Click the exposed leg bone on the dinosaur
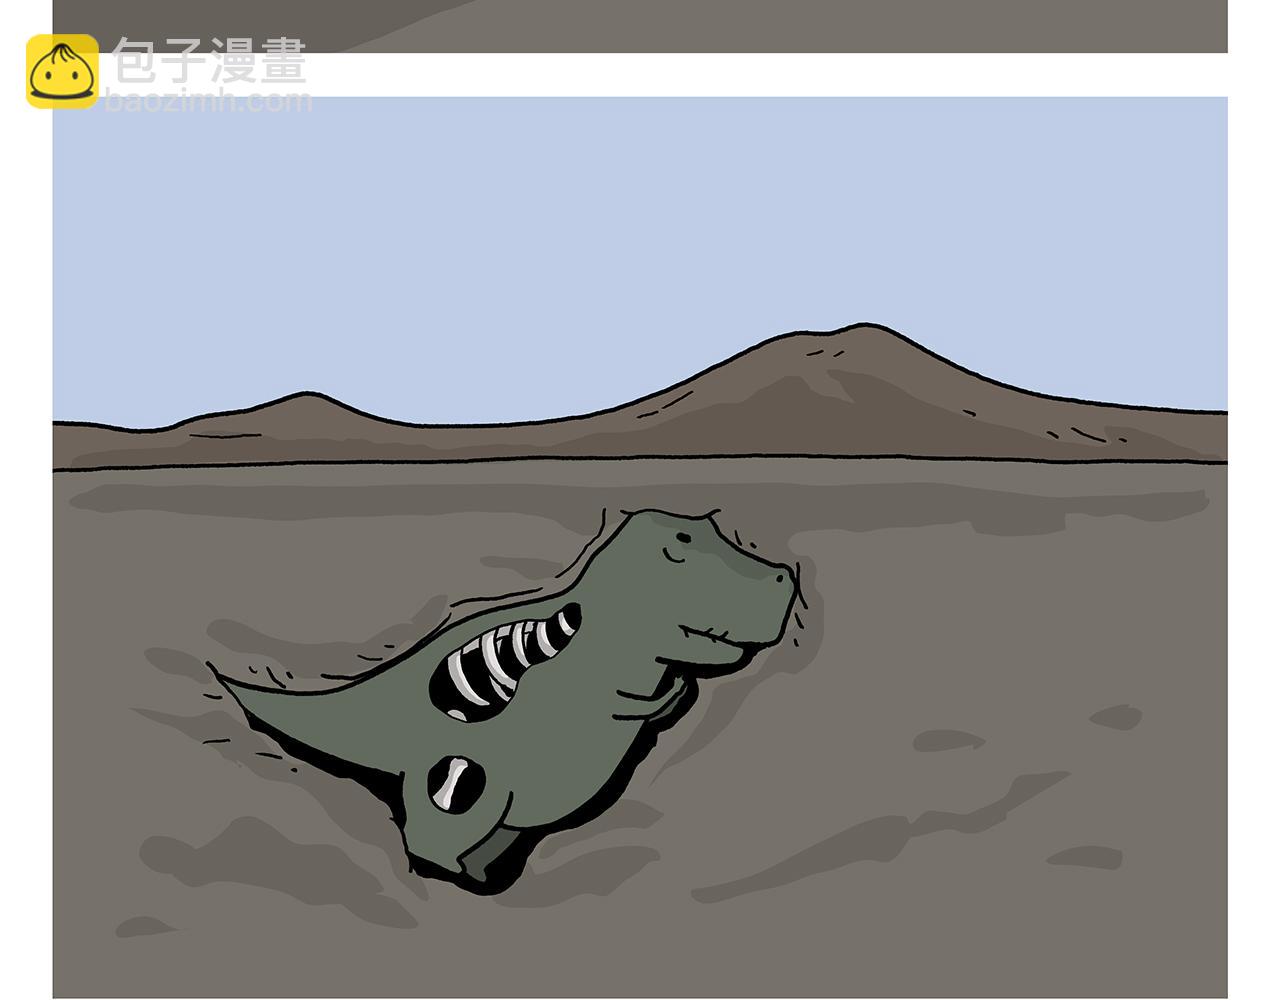 (455, 782)
